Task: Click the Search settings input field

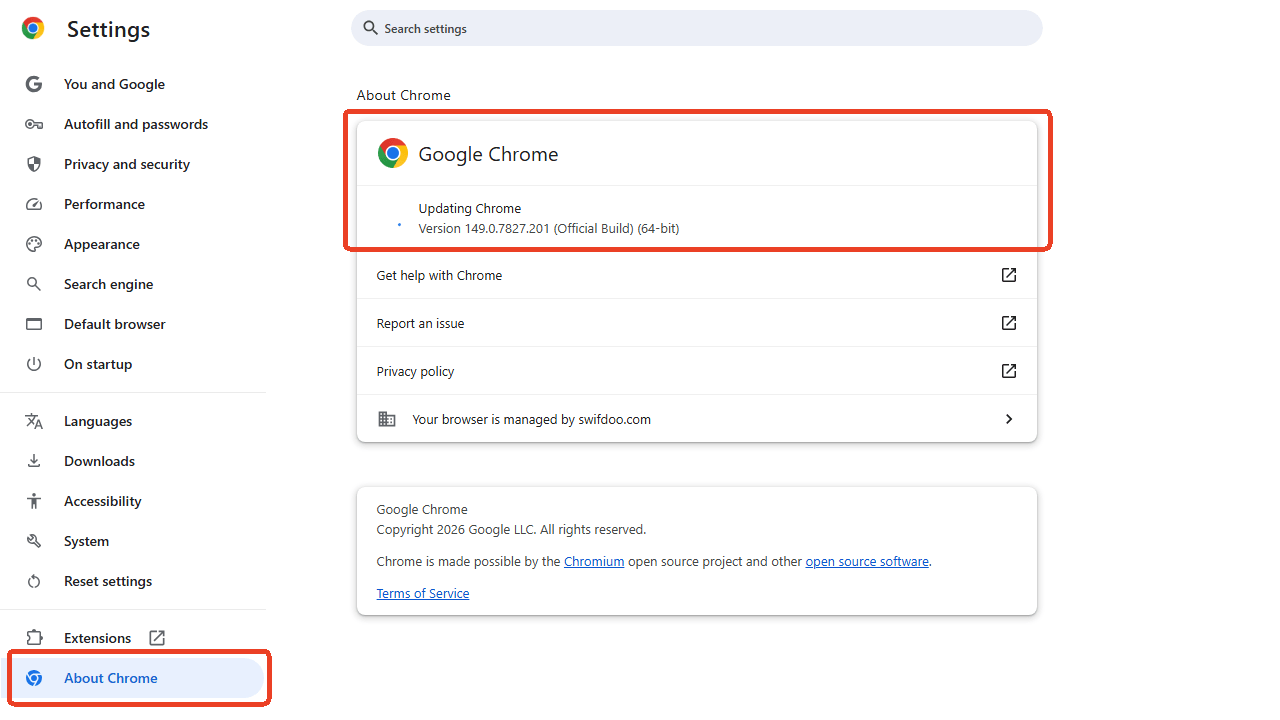Action: pos(697,28)
